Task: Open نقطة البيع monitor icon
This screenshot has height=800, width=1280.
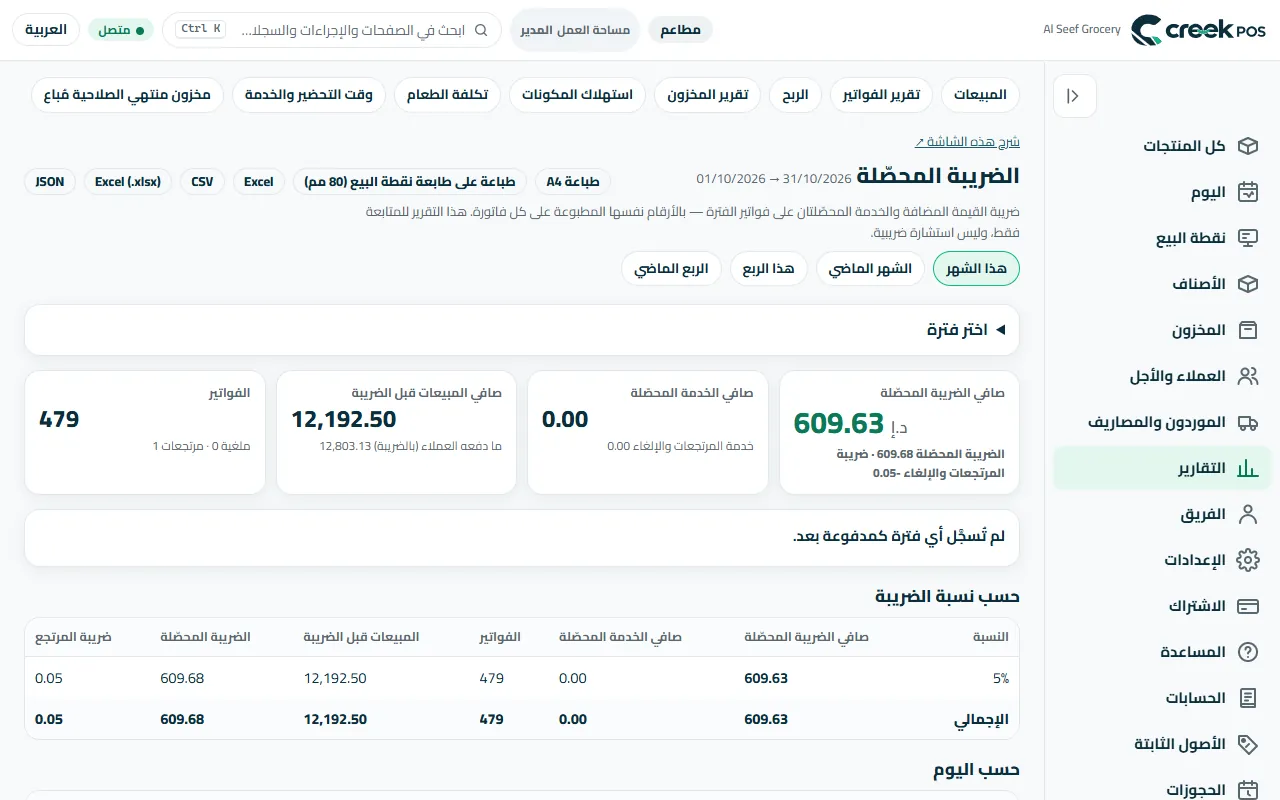Action: [x=1247, y=238]
